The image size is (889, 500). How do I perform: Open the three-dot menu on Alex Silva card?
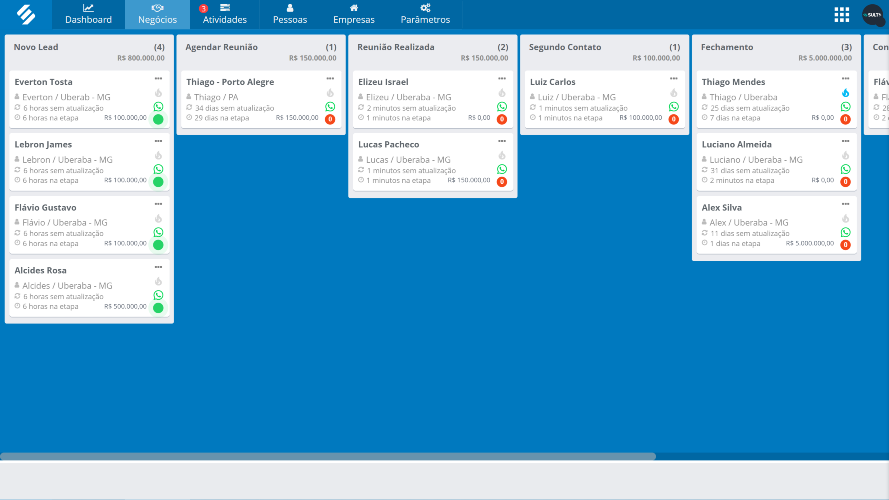845,204
